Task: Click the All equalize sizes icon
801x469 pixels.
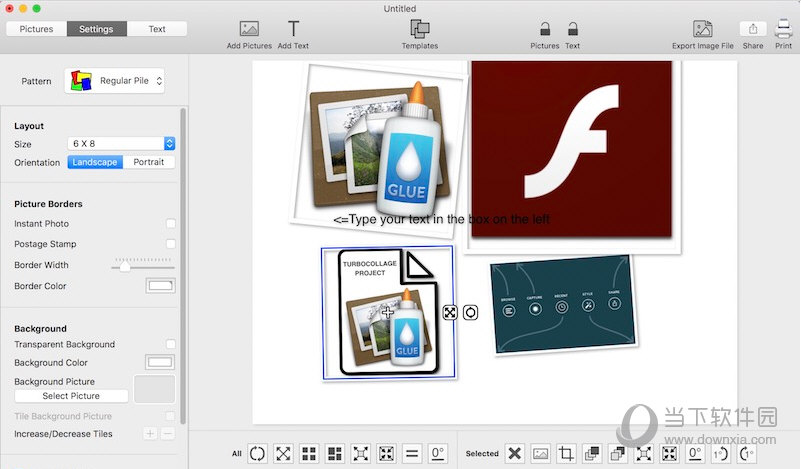Action: coord(412,453)
